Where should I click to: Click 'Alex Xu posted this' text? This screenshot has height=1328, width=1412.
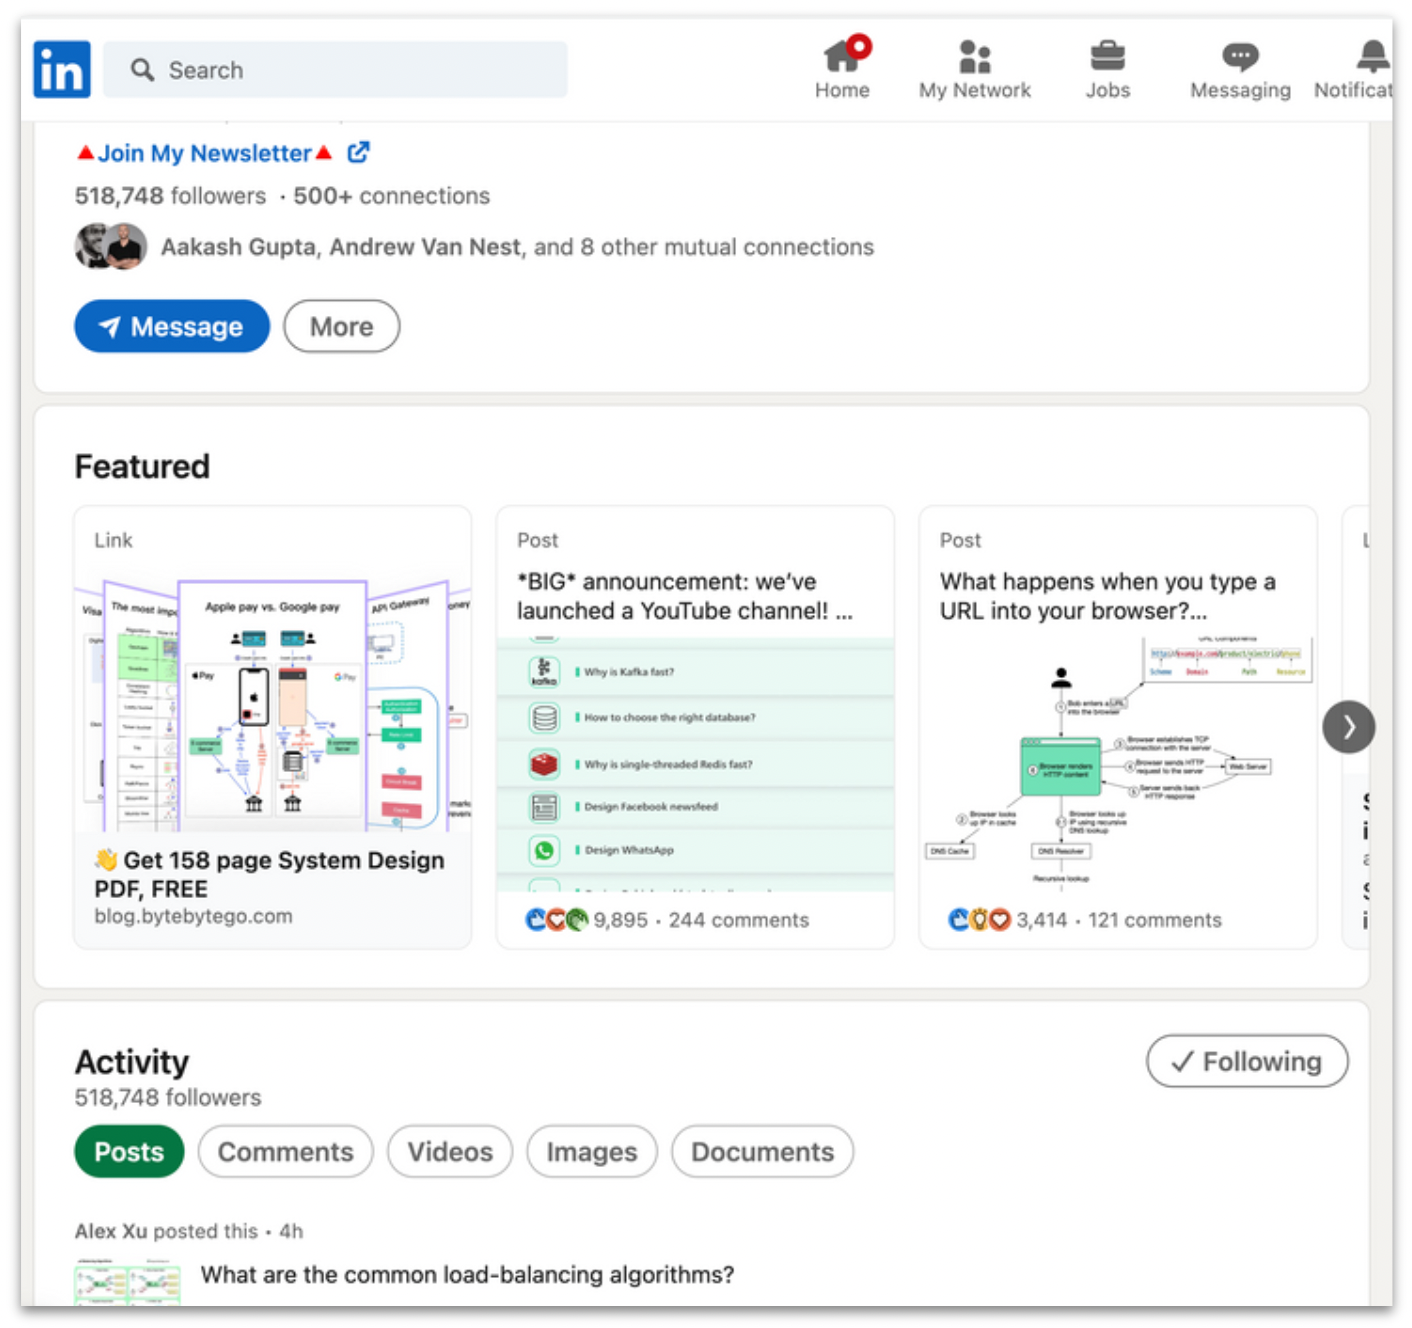pos(166,1231)
